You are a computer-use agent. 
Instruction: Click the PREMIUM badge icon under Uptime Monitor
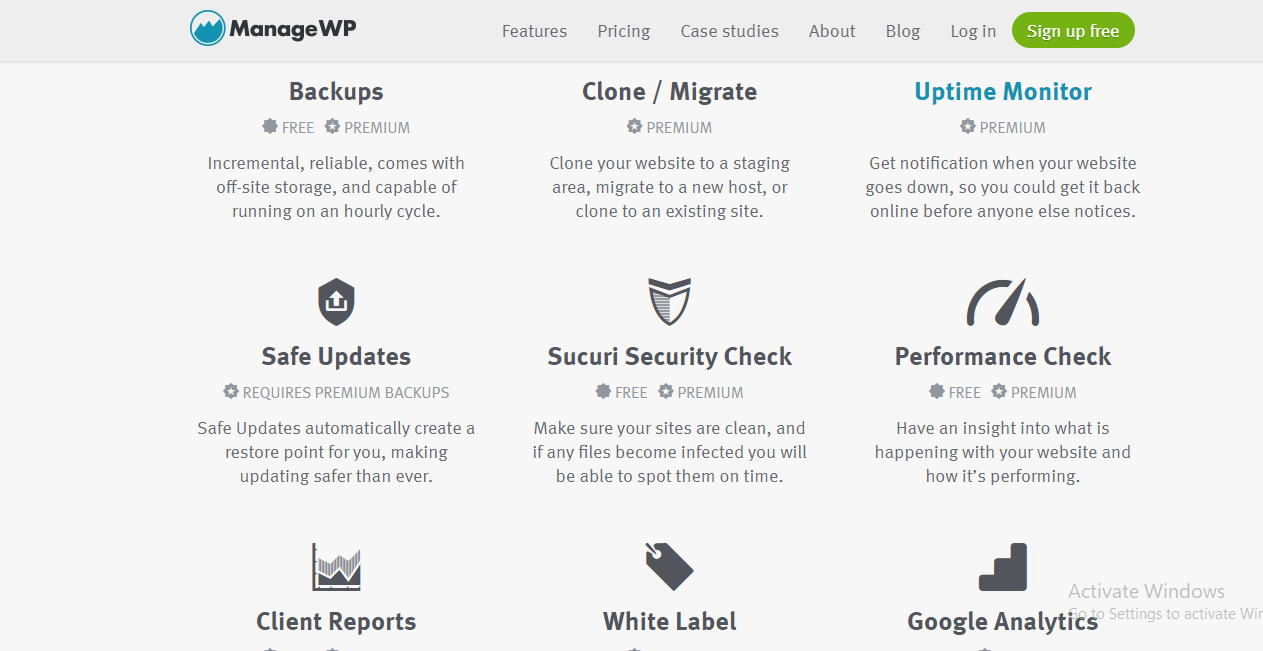pos(967,127)
